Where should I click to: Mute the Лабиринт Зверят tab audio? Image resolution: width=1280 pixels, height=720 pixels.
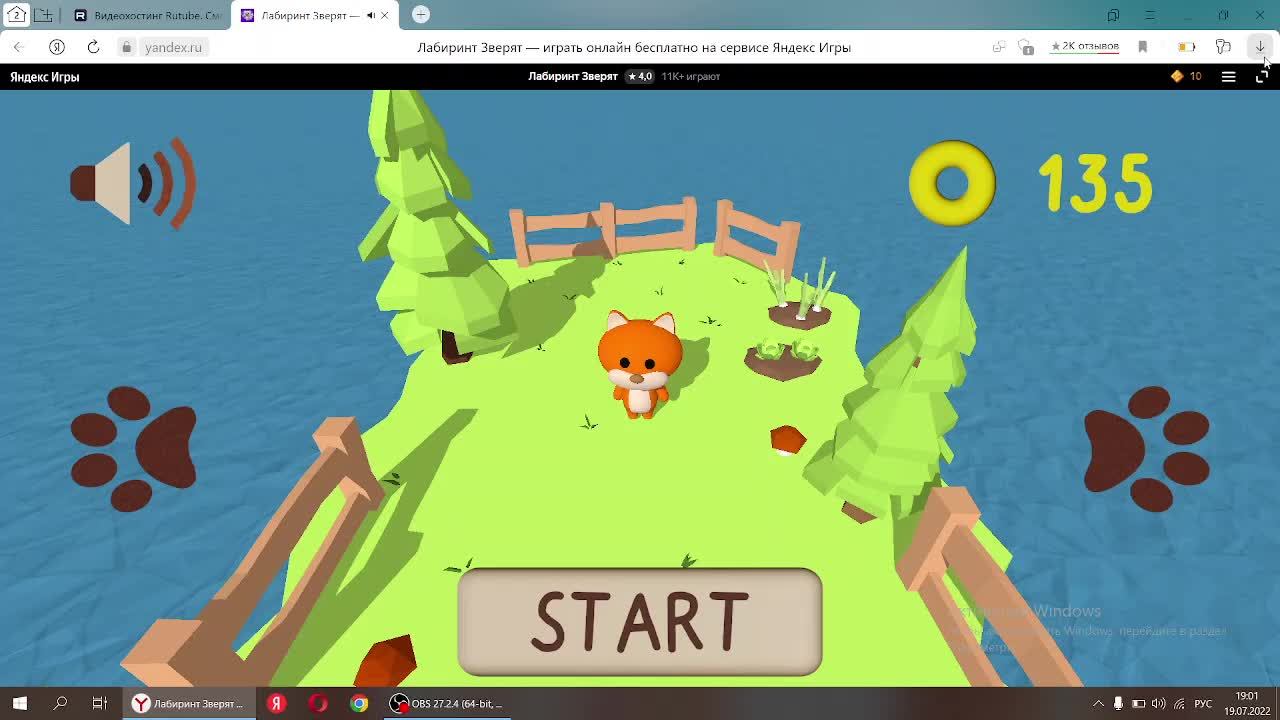371,15
